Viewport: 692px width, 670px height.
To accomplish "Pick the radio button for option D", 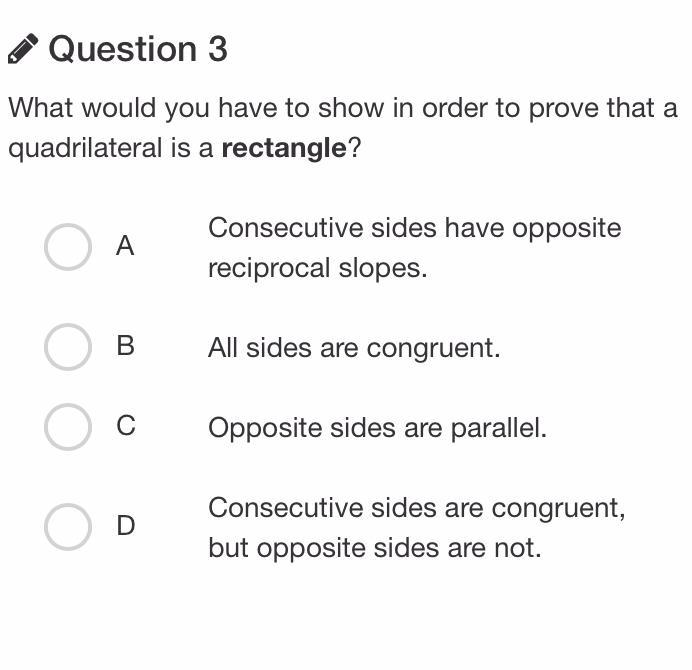I will [x=68, y=526].
